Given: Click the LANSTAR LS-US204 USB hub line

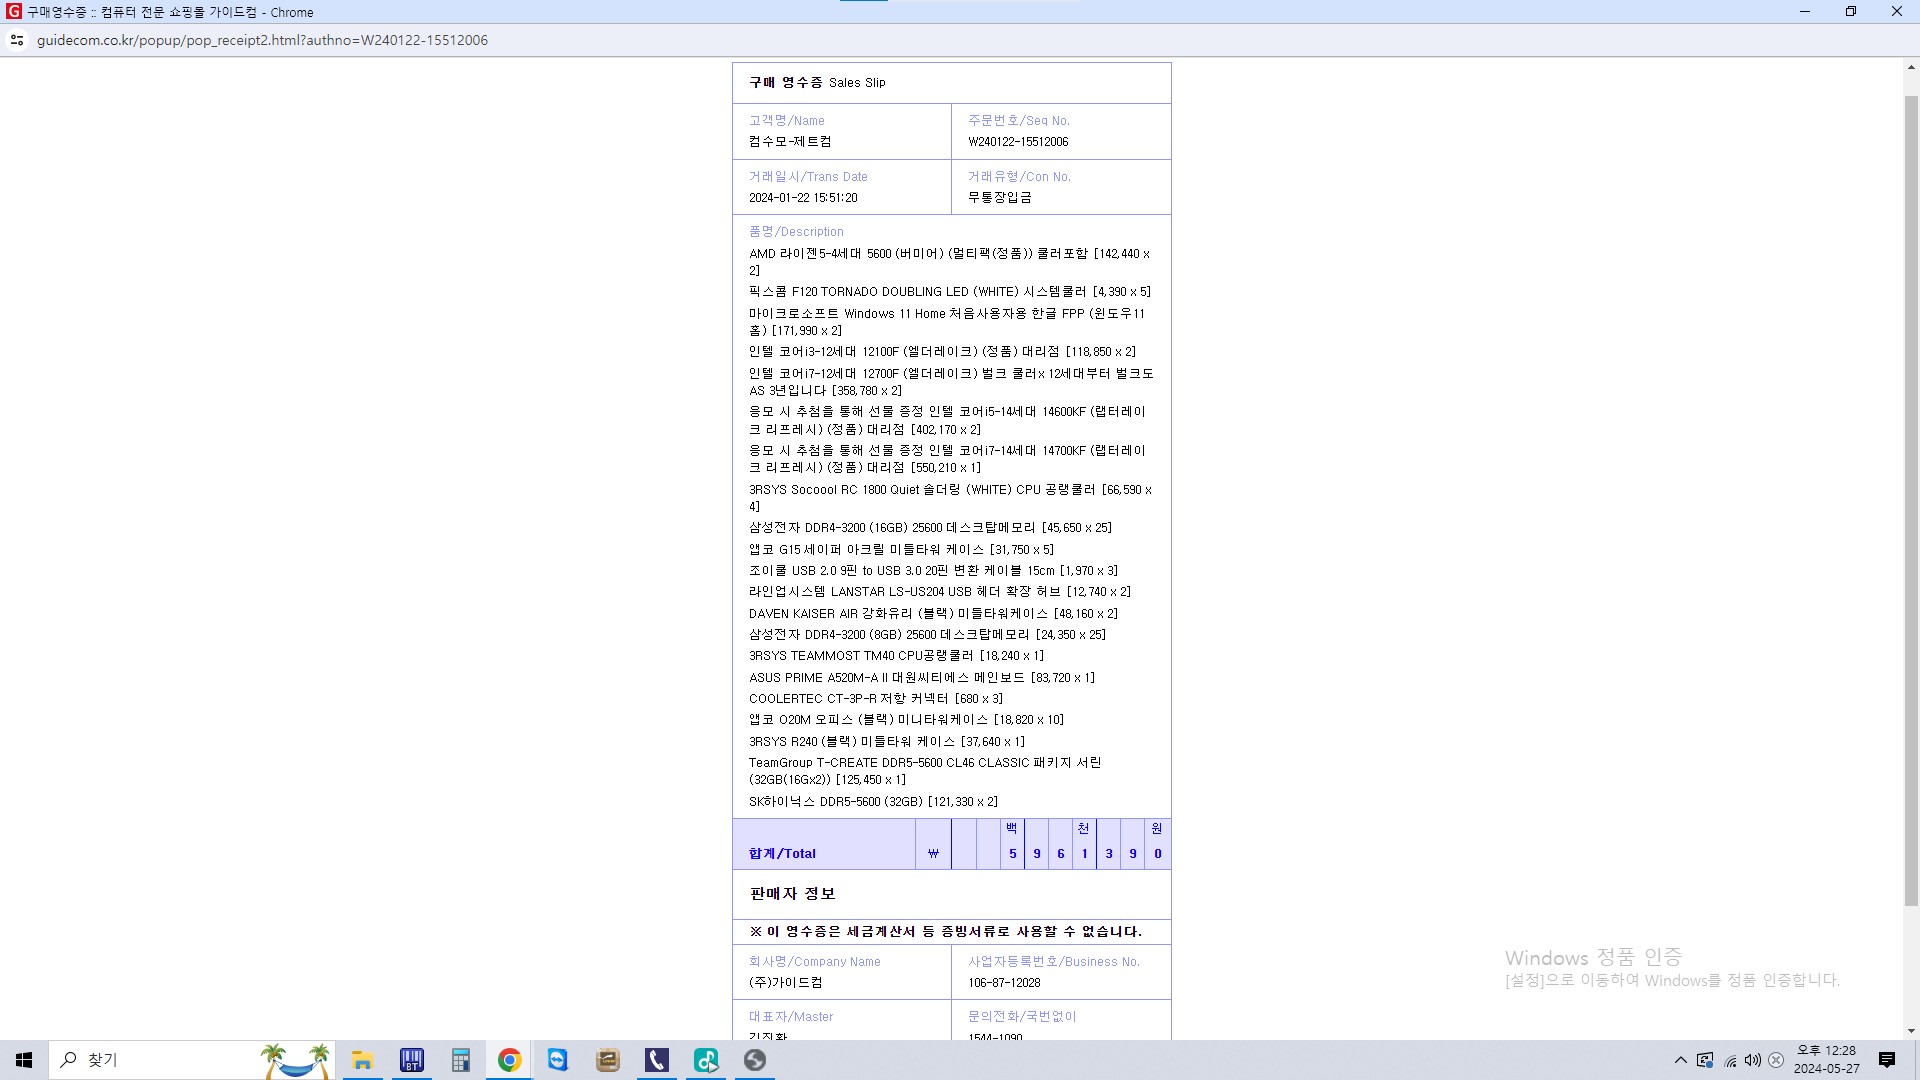Looking at the screenshot, I should pos(940,592).
